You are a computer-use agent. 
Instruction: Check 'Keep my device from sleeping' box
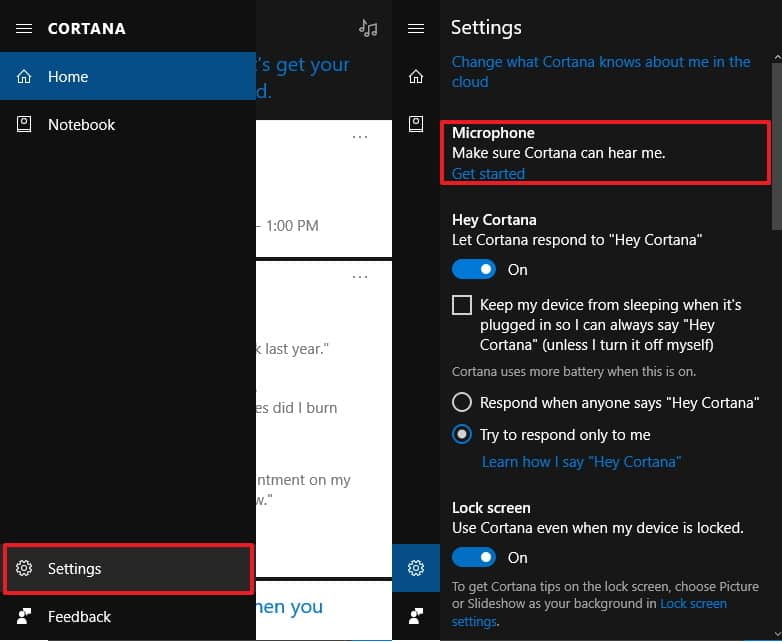pos(462,305)
